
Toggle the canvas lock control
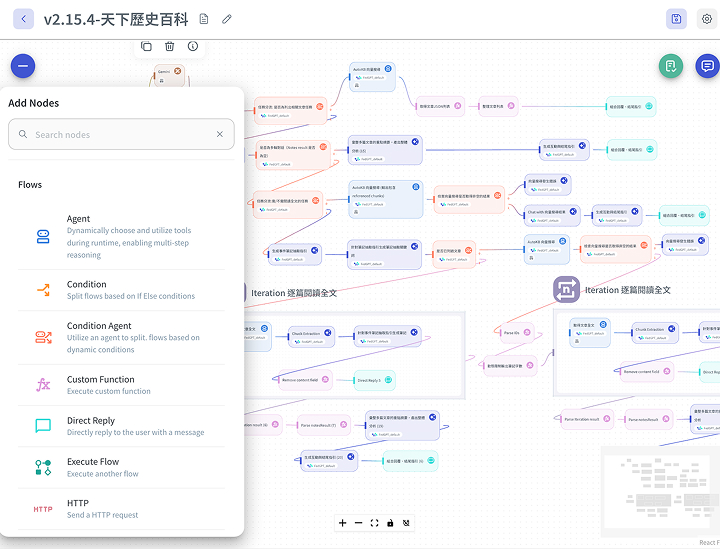pyautogui.click(x=390, y=523)
